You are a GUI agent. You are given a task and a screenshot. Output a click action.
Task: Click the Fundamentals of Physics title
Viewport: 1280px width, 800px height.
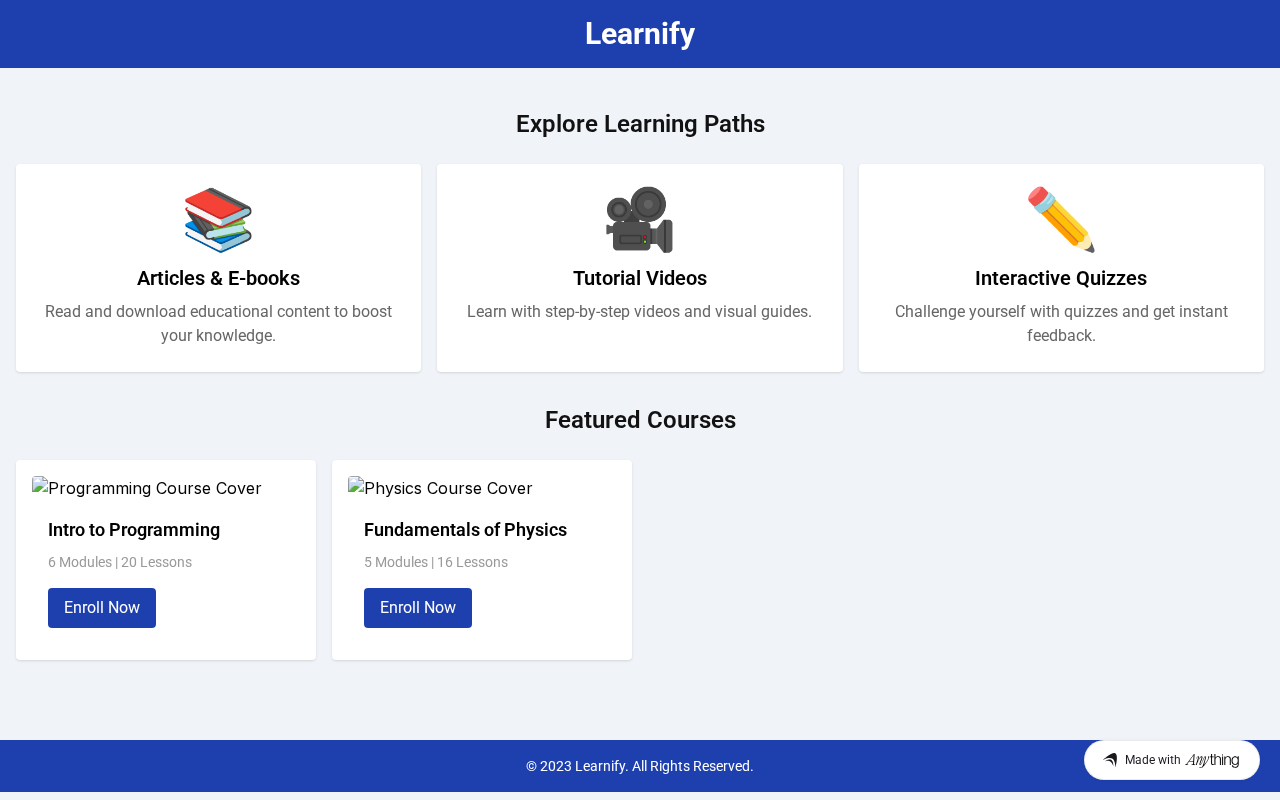tap(465, 530)
